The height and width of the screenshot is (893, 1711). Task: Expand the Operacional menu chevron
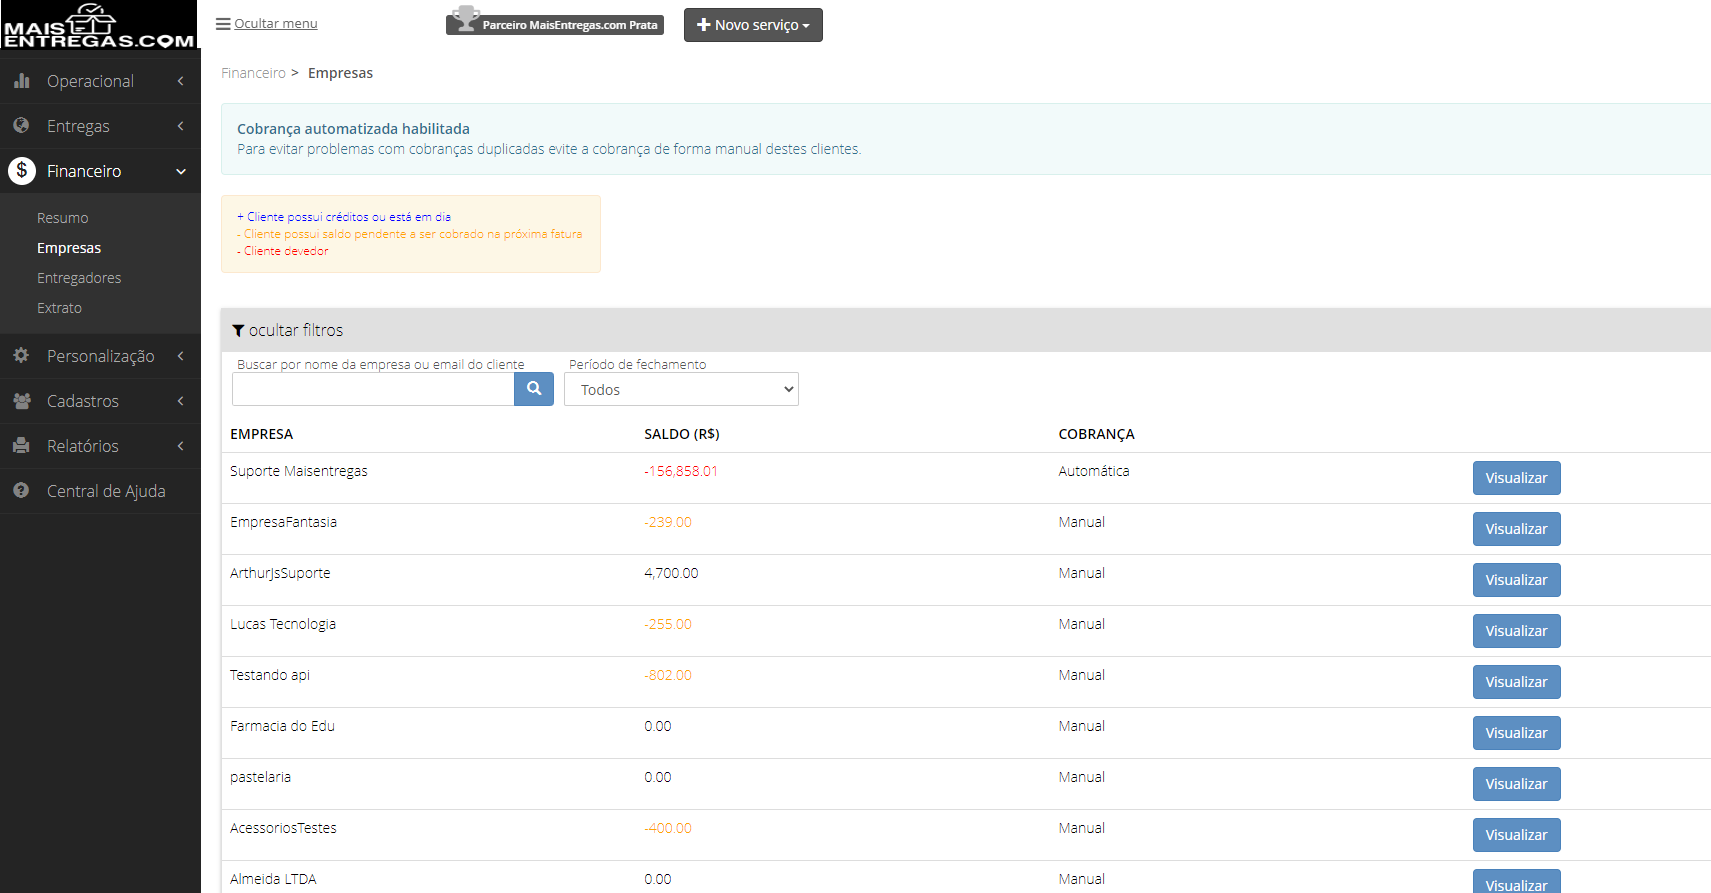point(180,81)
